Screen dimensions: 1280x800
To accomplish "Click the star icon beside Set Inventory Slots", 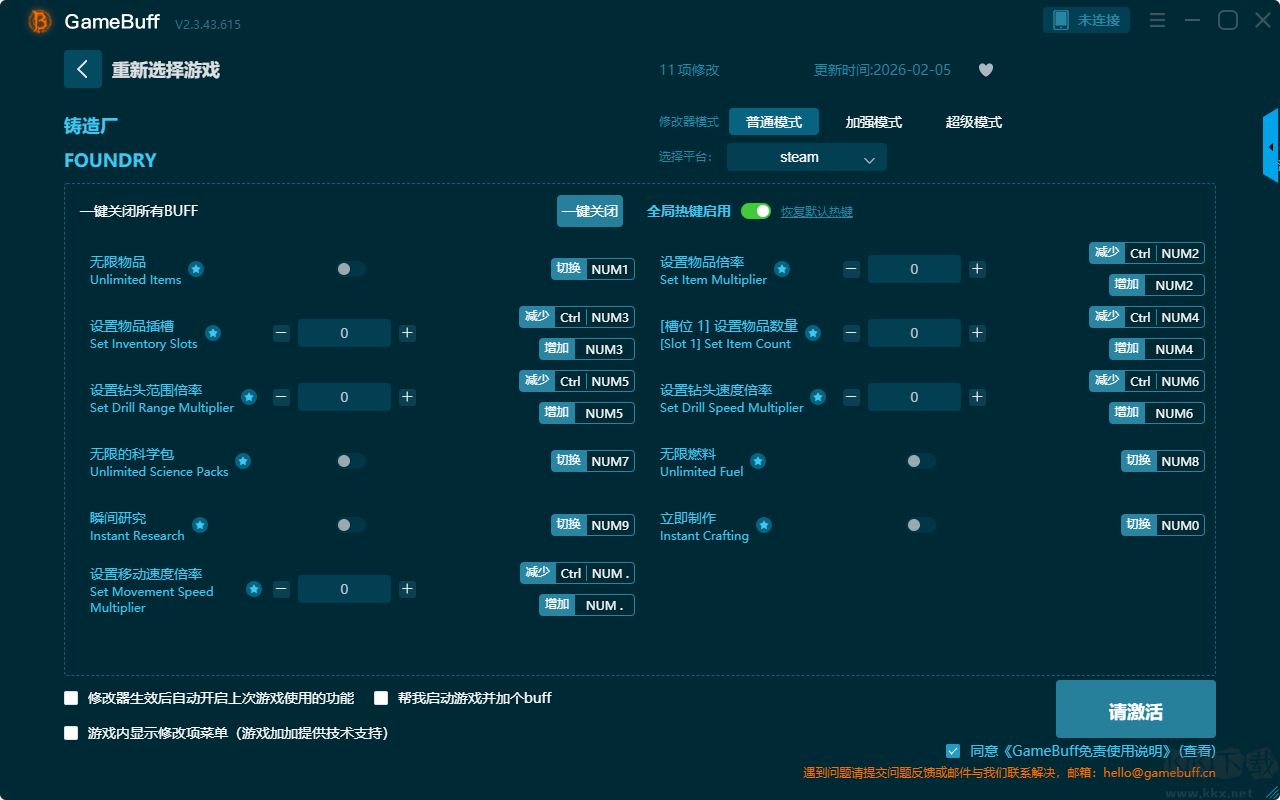I will pos(213,333).
